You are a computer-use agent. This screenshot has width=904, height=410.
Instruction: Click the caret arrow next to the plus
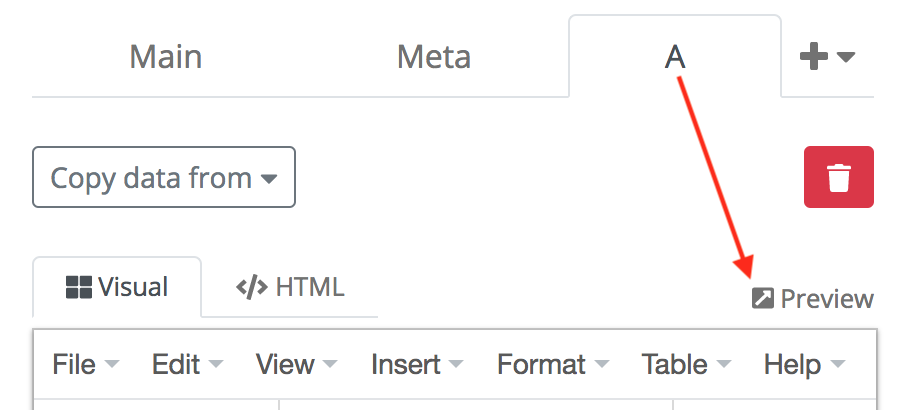tap(845, 58)
